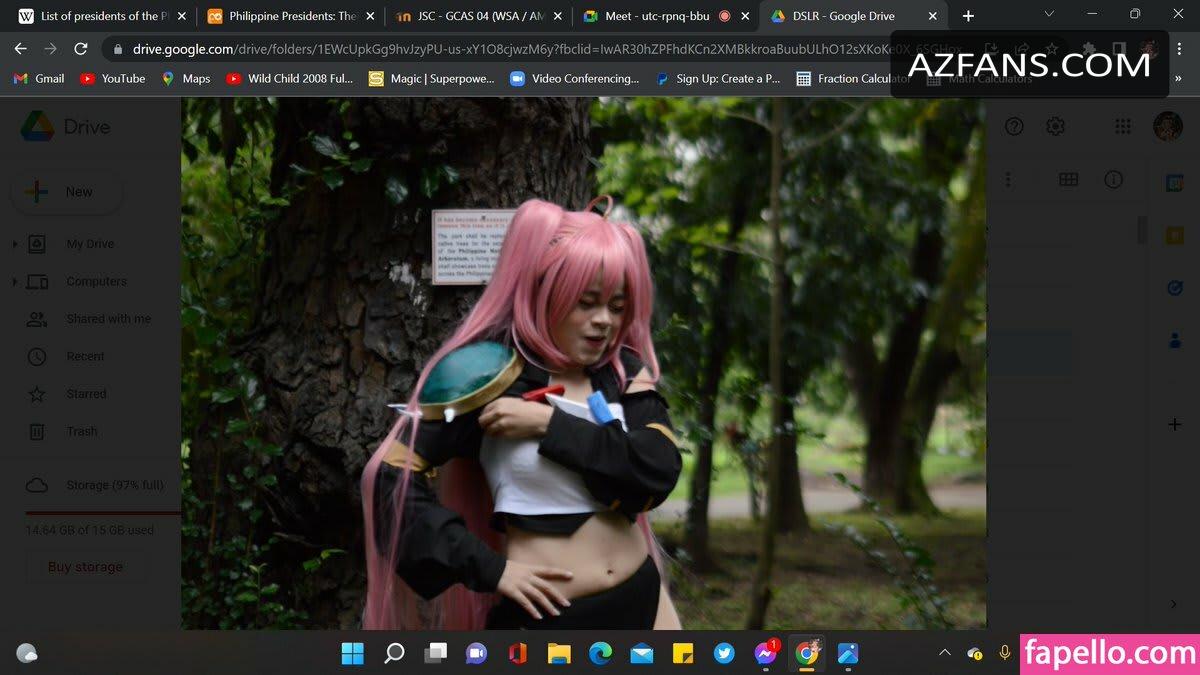Open My Drive in sidebar
Screen dimensions: 1200x675
tap(90, 244)
